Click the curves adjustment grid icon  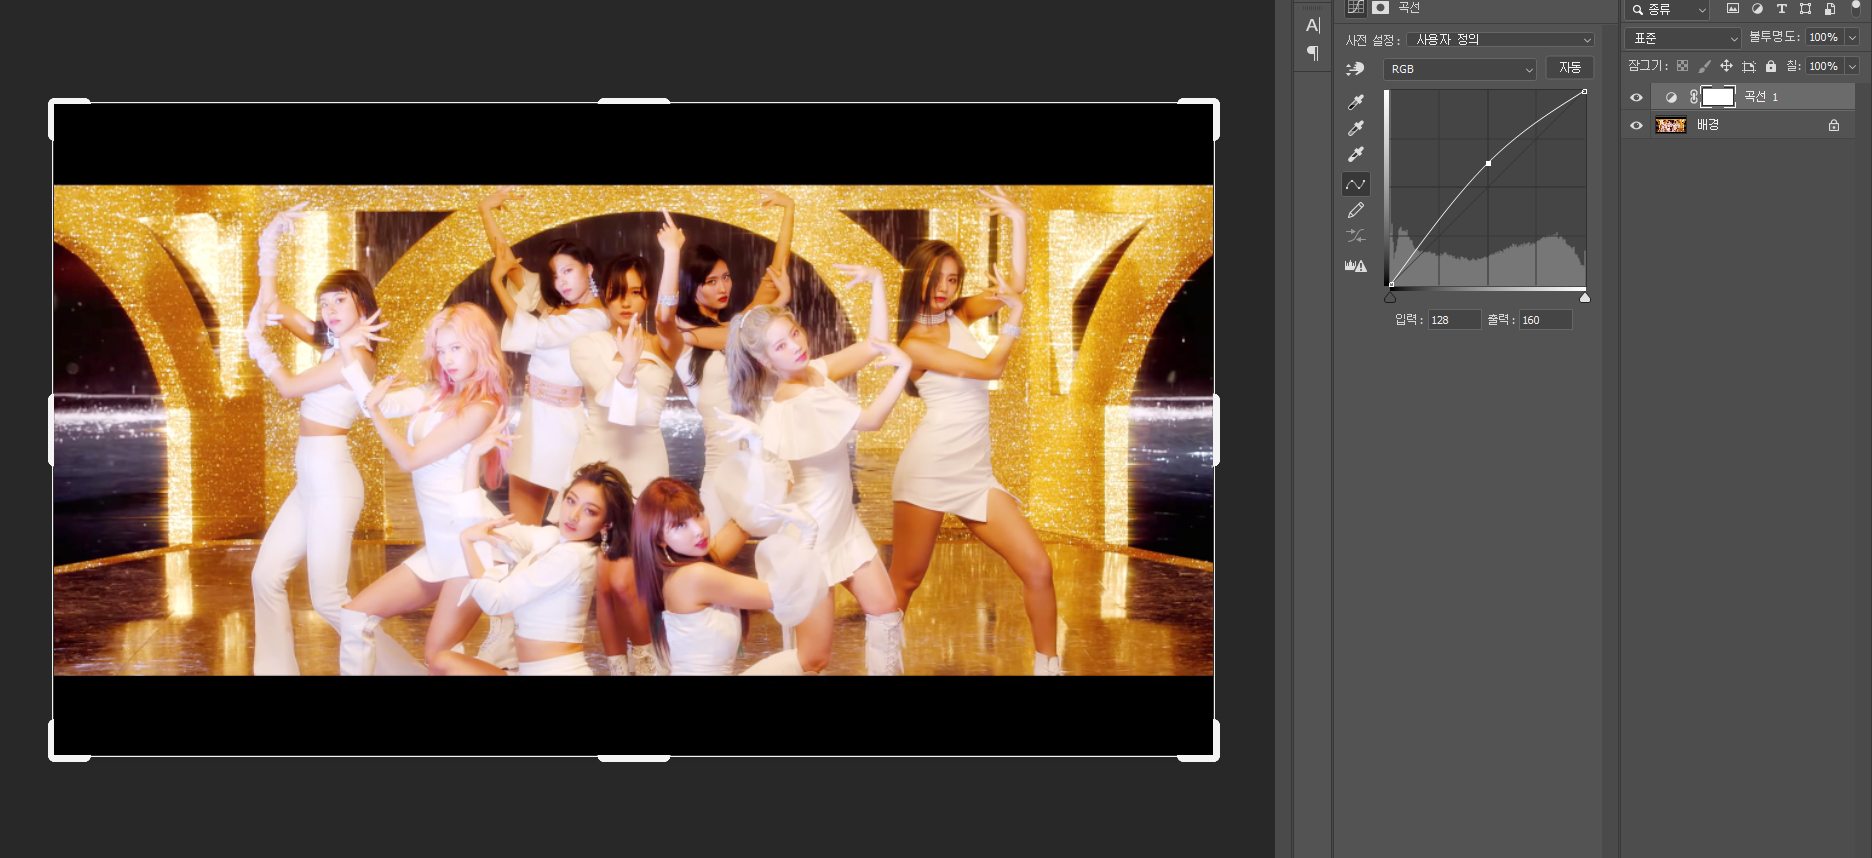(x=1355, y=8)
